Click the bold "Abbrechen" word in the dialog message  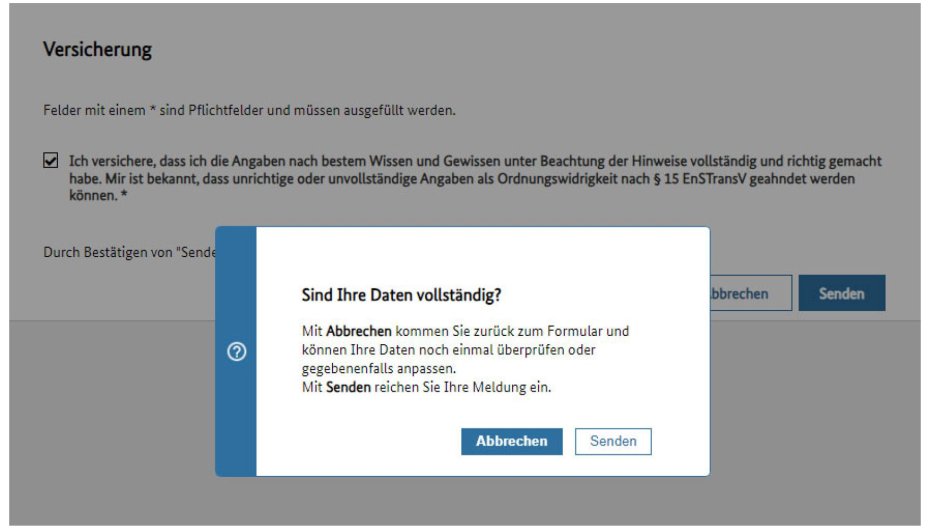tap(358, 331)
